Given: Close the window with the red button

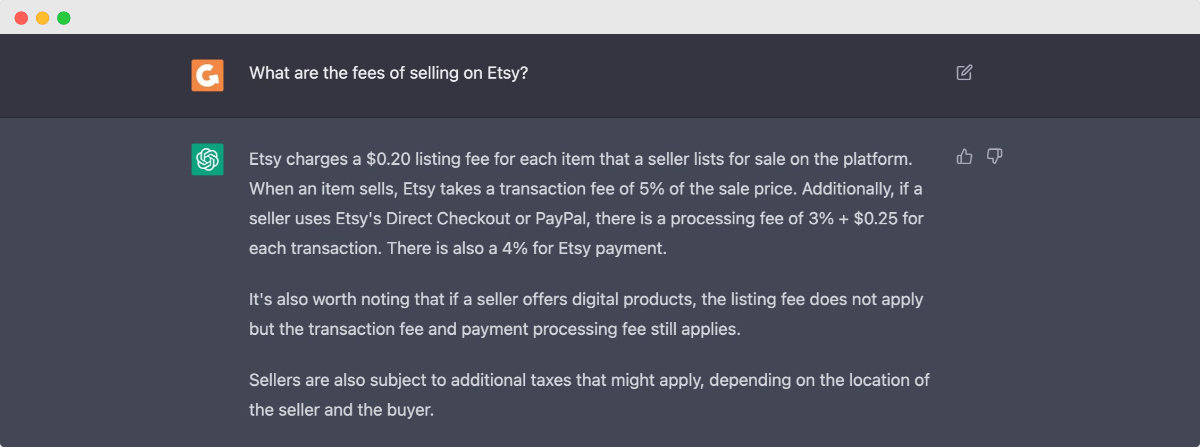Looking at the screenshot, I should click(21, 18).
